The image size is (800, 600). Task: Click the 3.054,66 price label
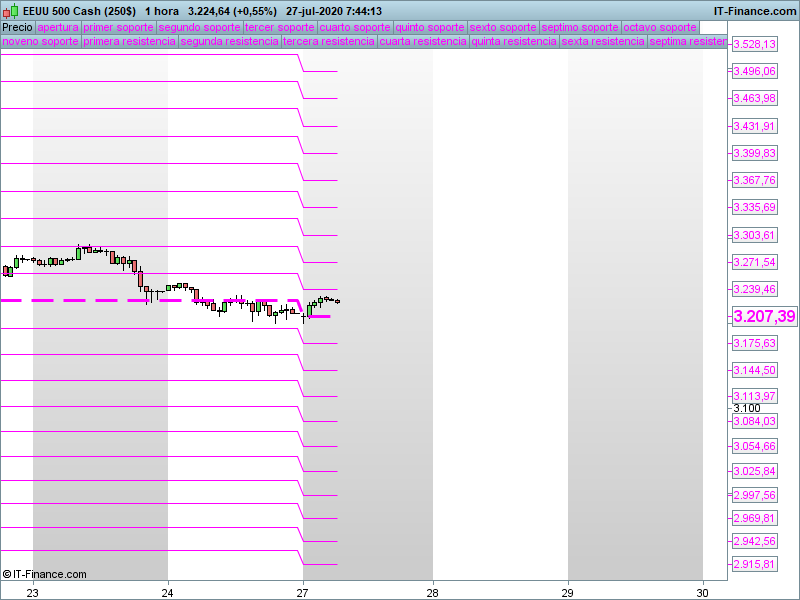755,446
